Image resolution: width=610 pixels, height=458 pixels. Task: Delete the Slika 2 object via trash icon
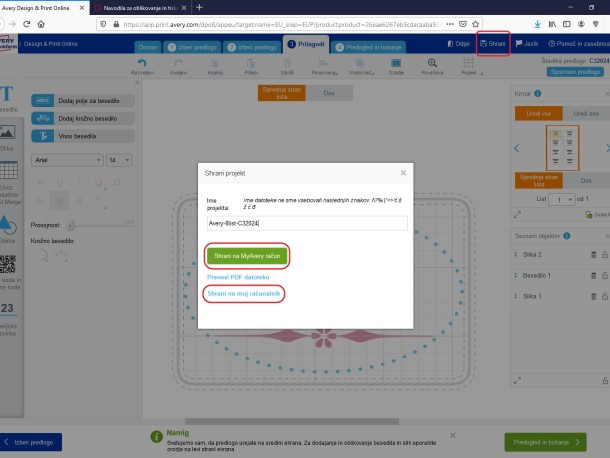click(x=594, y=254)
